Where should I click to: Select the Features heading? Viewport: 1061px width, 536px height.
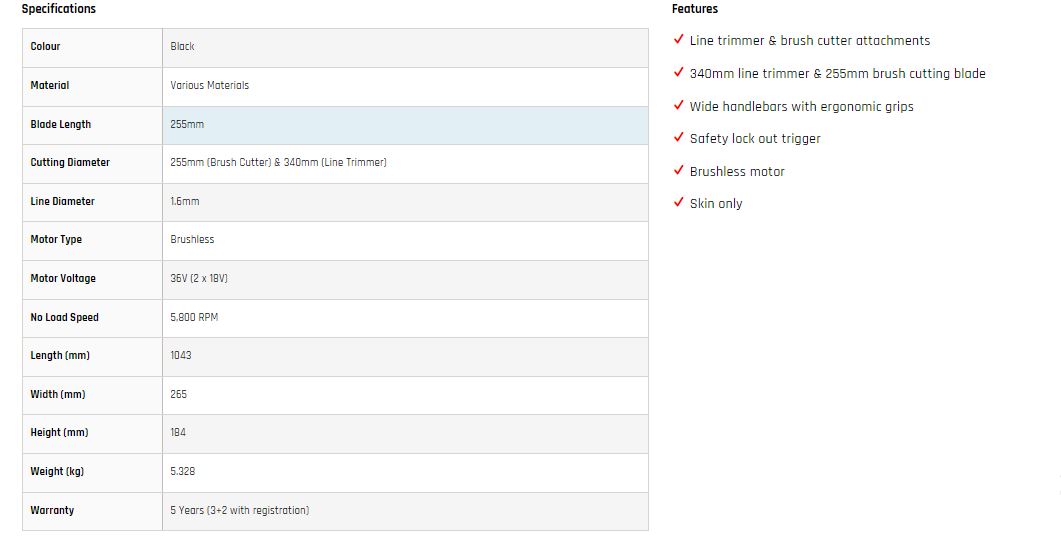click(695, 9)
